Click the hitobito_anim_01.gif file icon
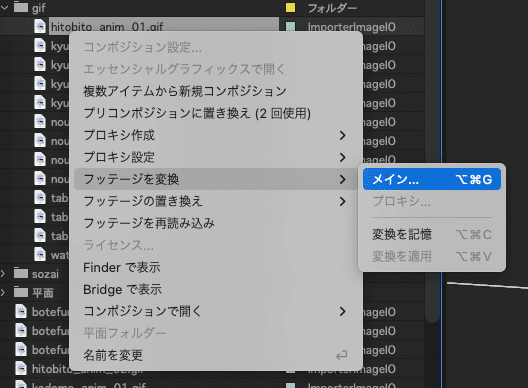Screen dimensions: 528x388 [x=40, y=27]
